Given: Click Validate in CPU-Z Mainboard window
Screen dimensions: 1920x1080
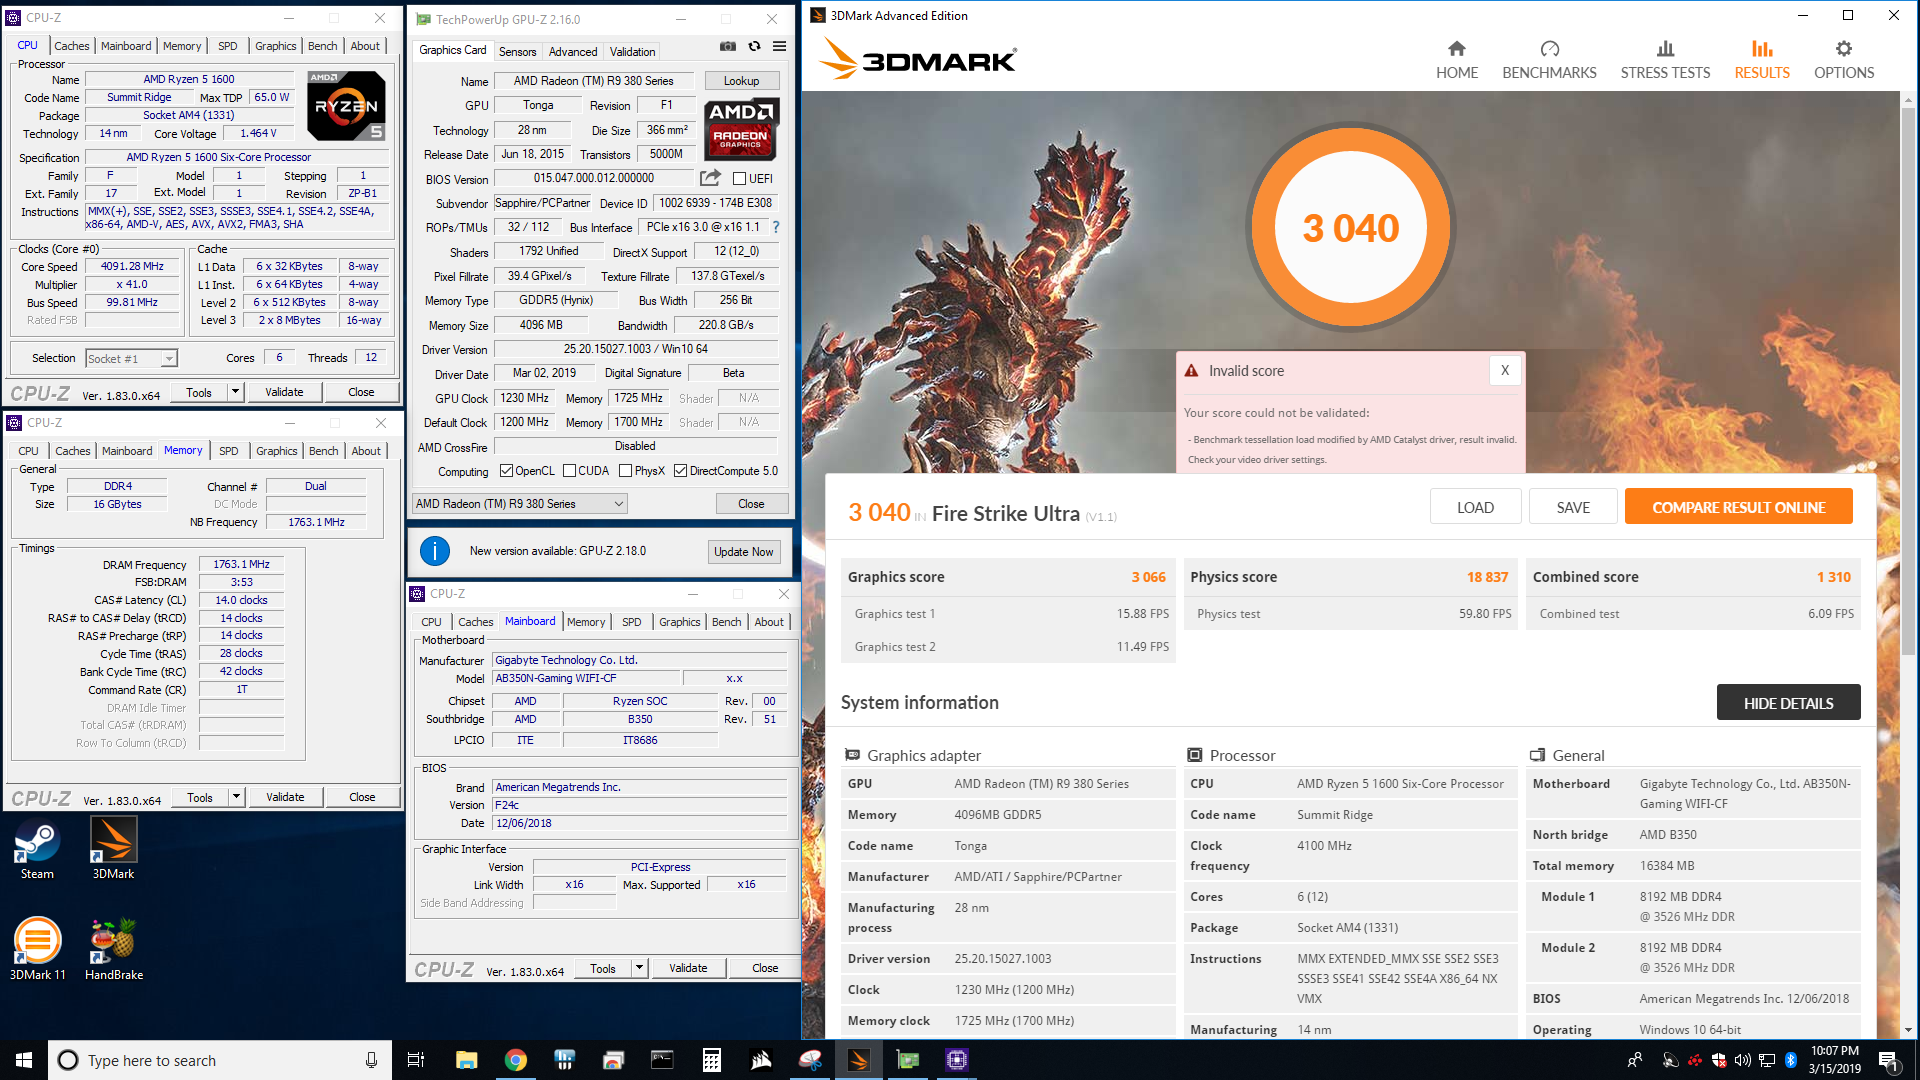Looking at the screenshot, I should coord(688,968).
